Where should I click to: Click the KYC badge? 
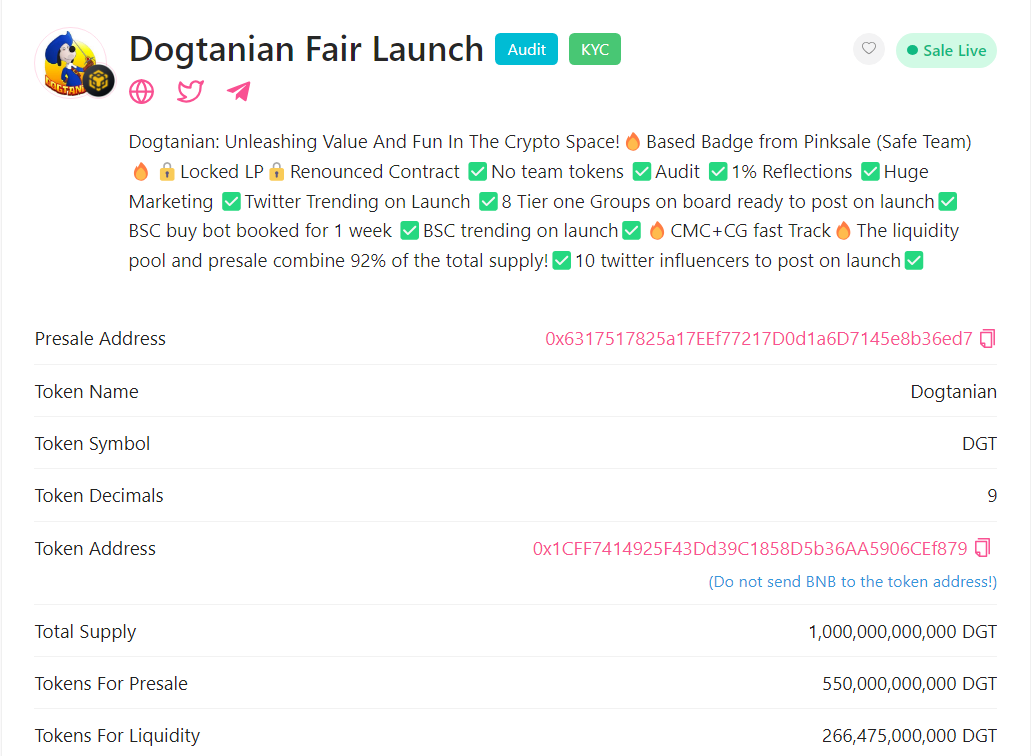tap(594, 49)
